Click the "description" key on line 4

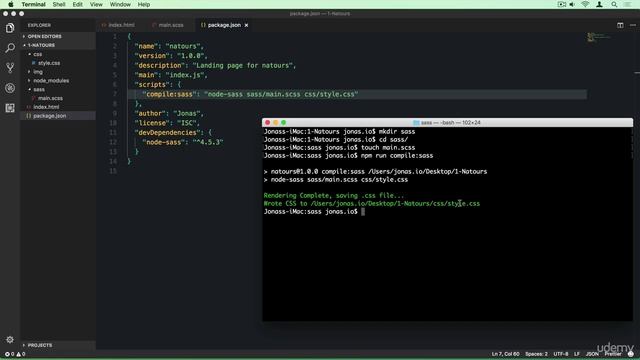coord(160,65)
